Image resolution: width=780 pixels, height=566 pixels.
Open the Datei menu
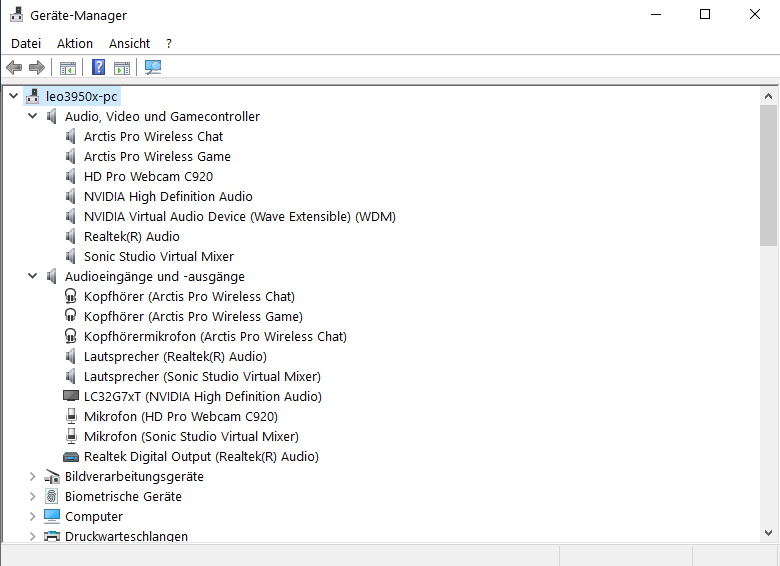click(x=26, y=44)
